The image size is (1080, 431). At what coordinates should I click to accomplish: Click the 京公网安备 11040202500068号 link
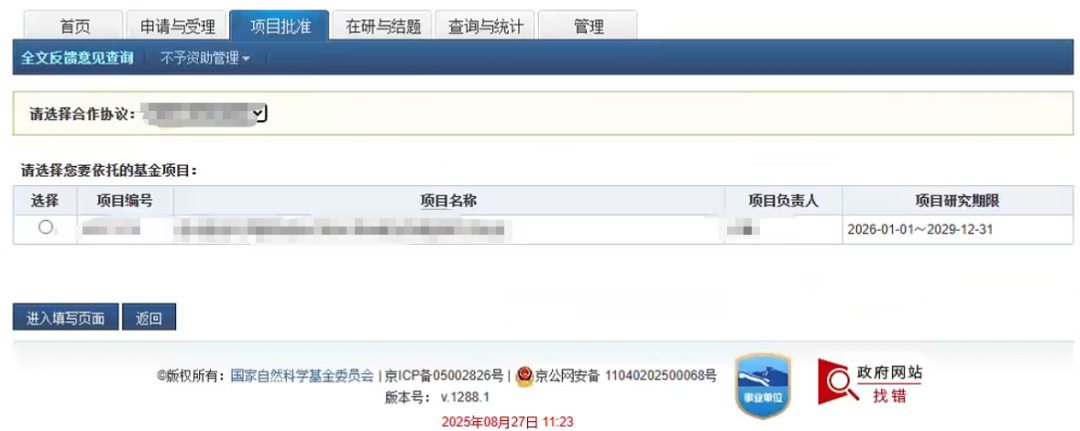coord(626,375)
